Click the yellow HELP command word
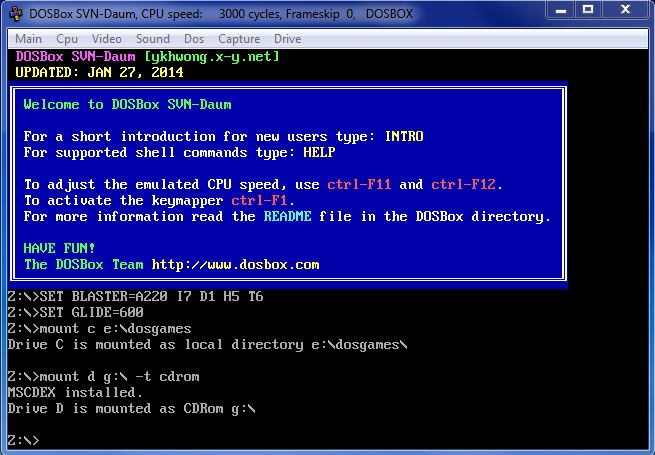 click(319, 152)
